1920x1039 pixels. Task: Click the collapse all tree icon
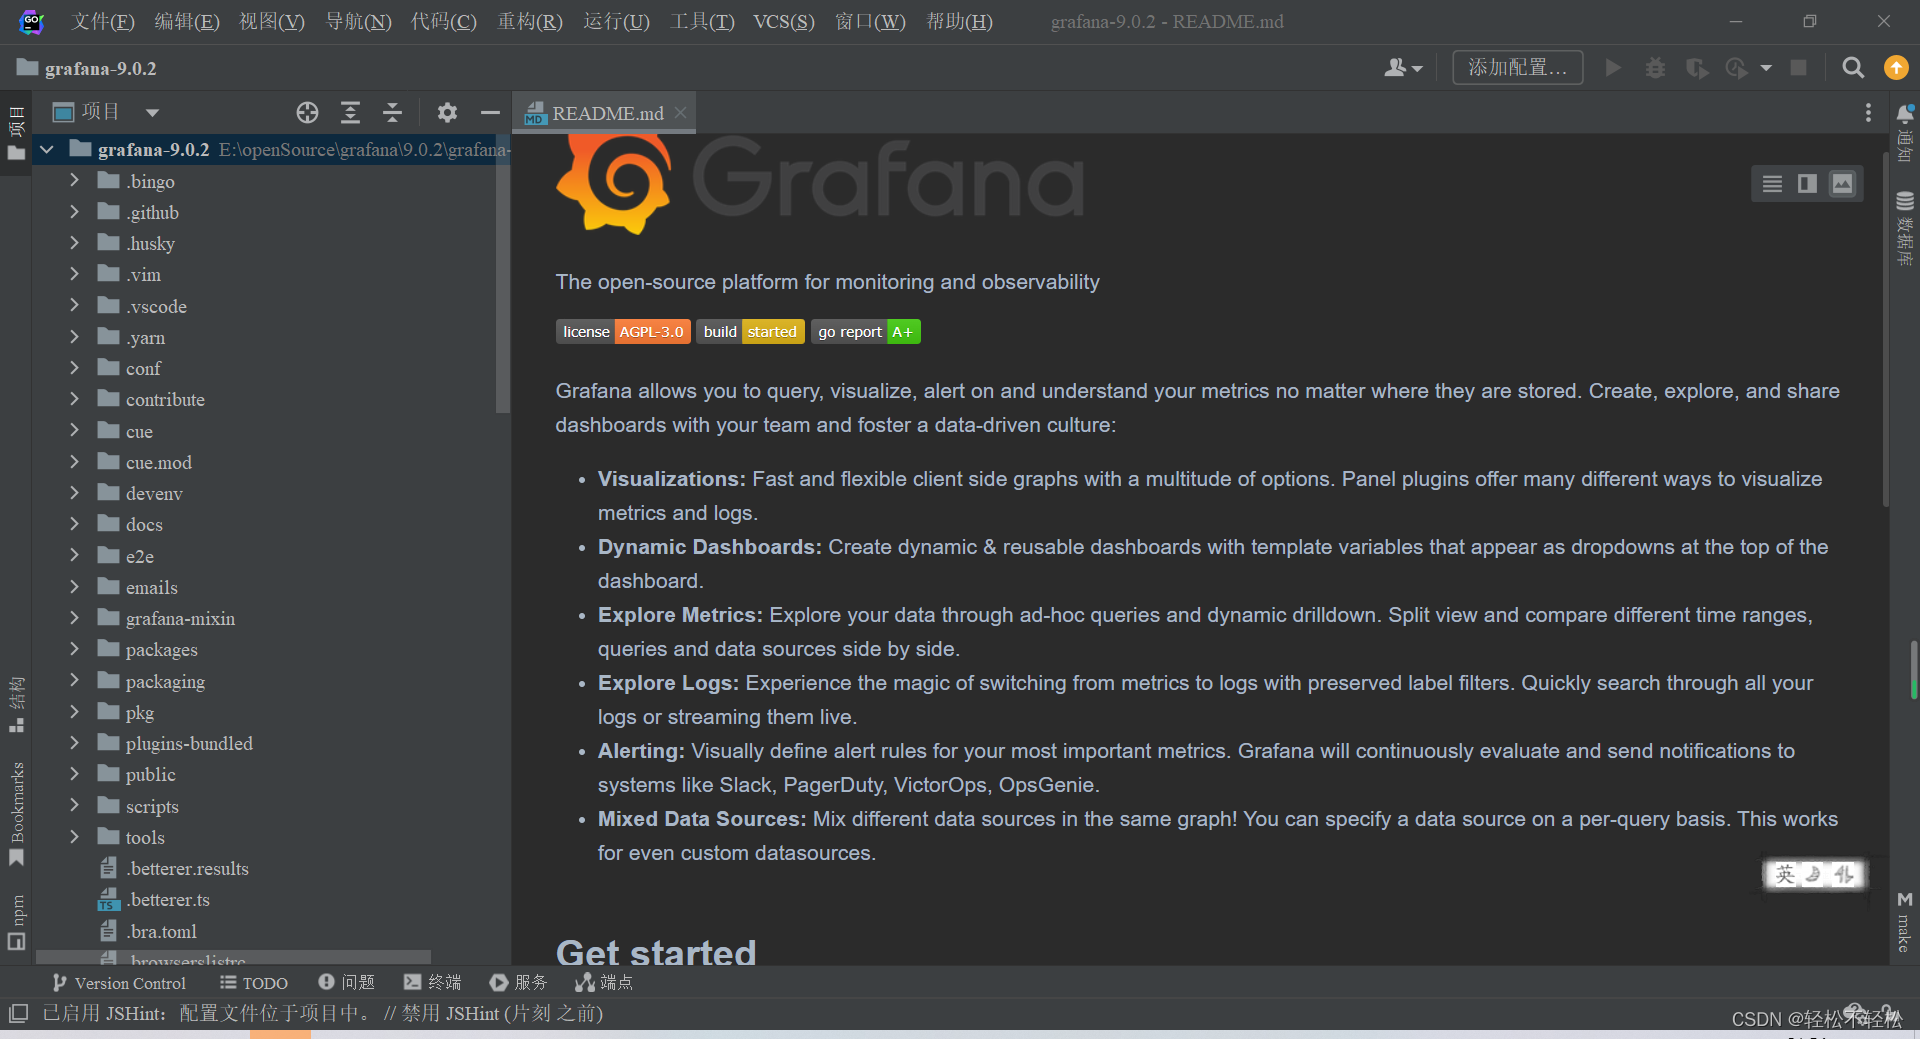[392, 113]
